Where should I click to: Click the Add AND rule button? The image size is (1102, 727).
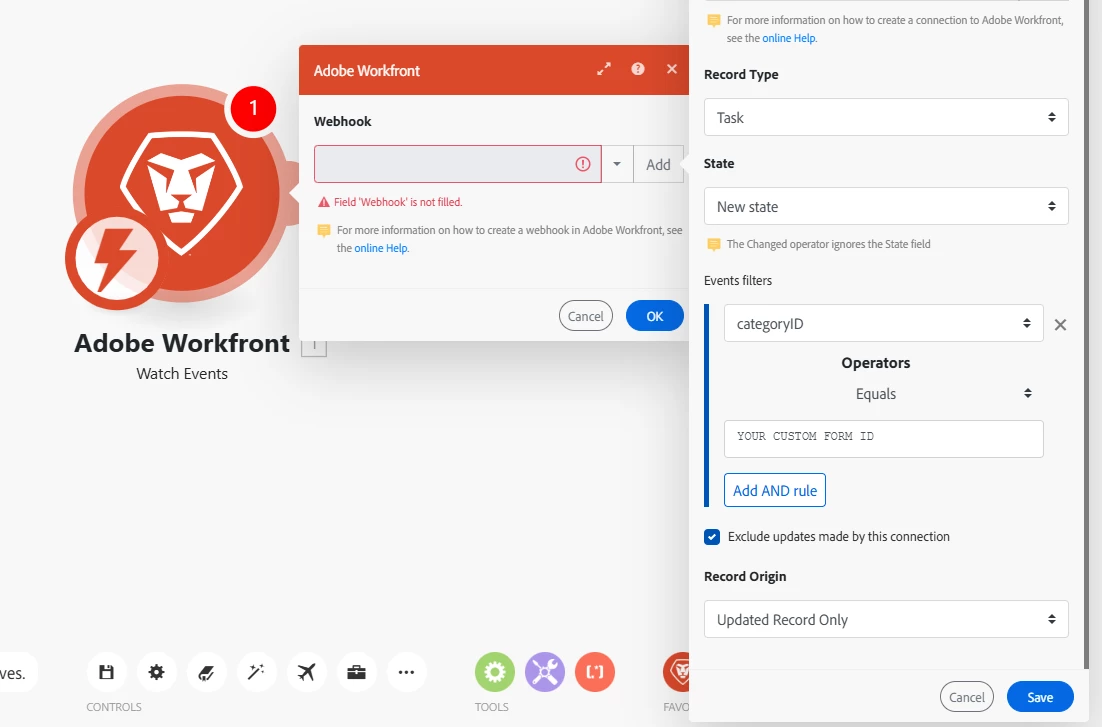[774, 490]
